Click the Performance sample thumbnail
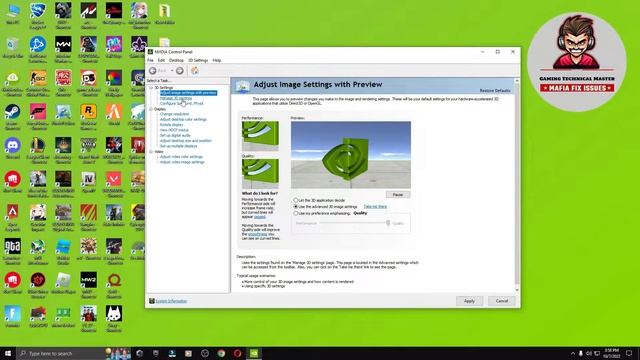The width and height of the screenshot is (640, 360). coord(260,136)
